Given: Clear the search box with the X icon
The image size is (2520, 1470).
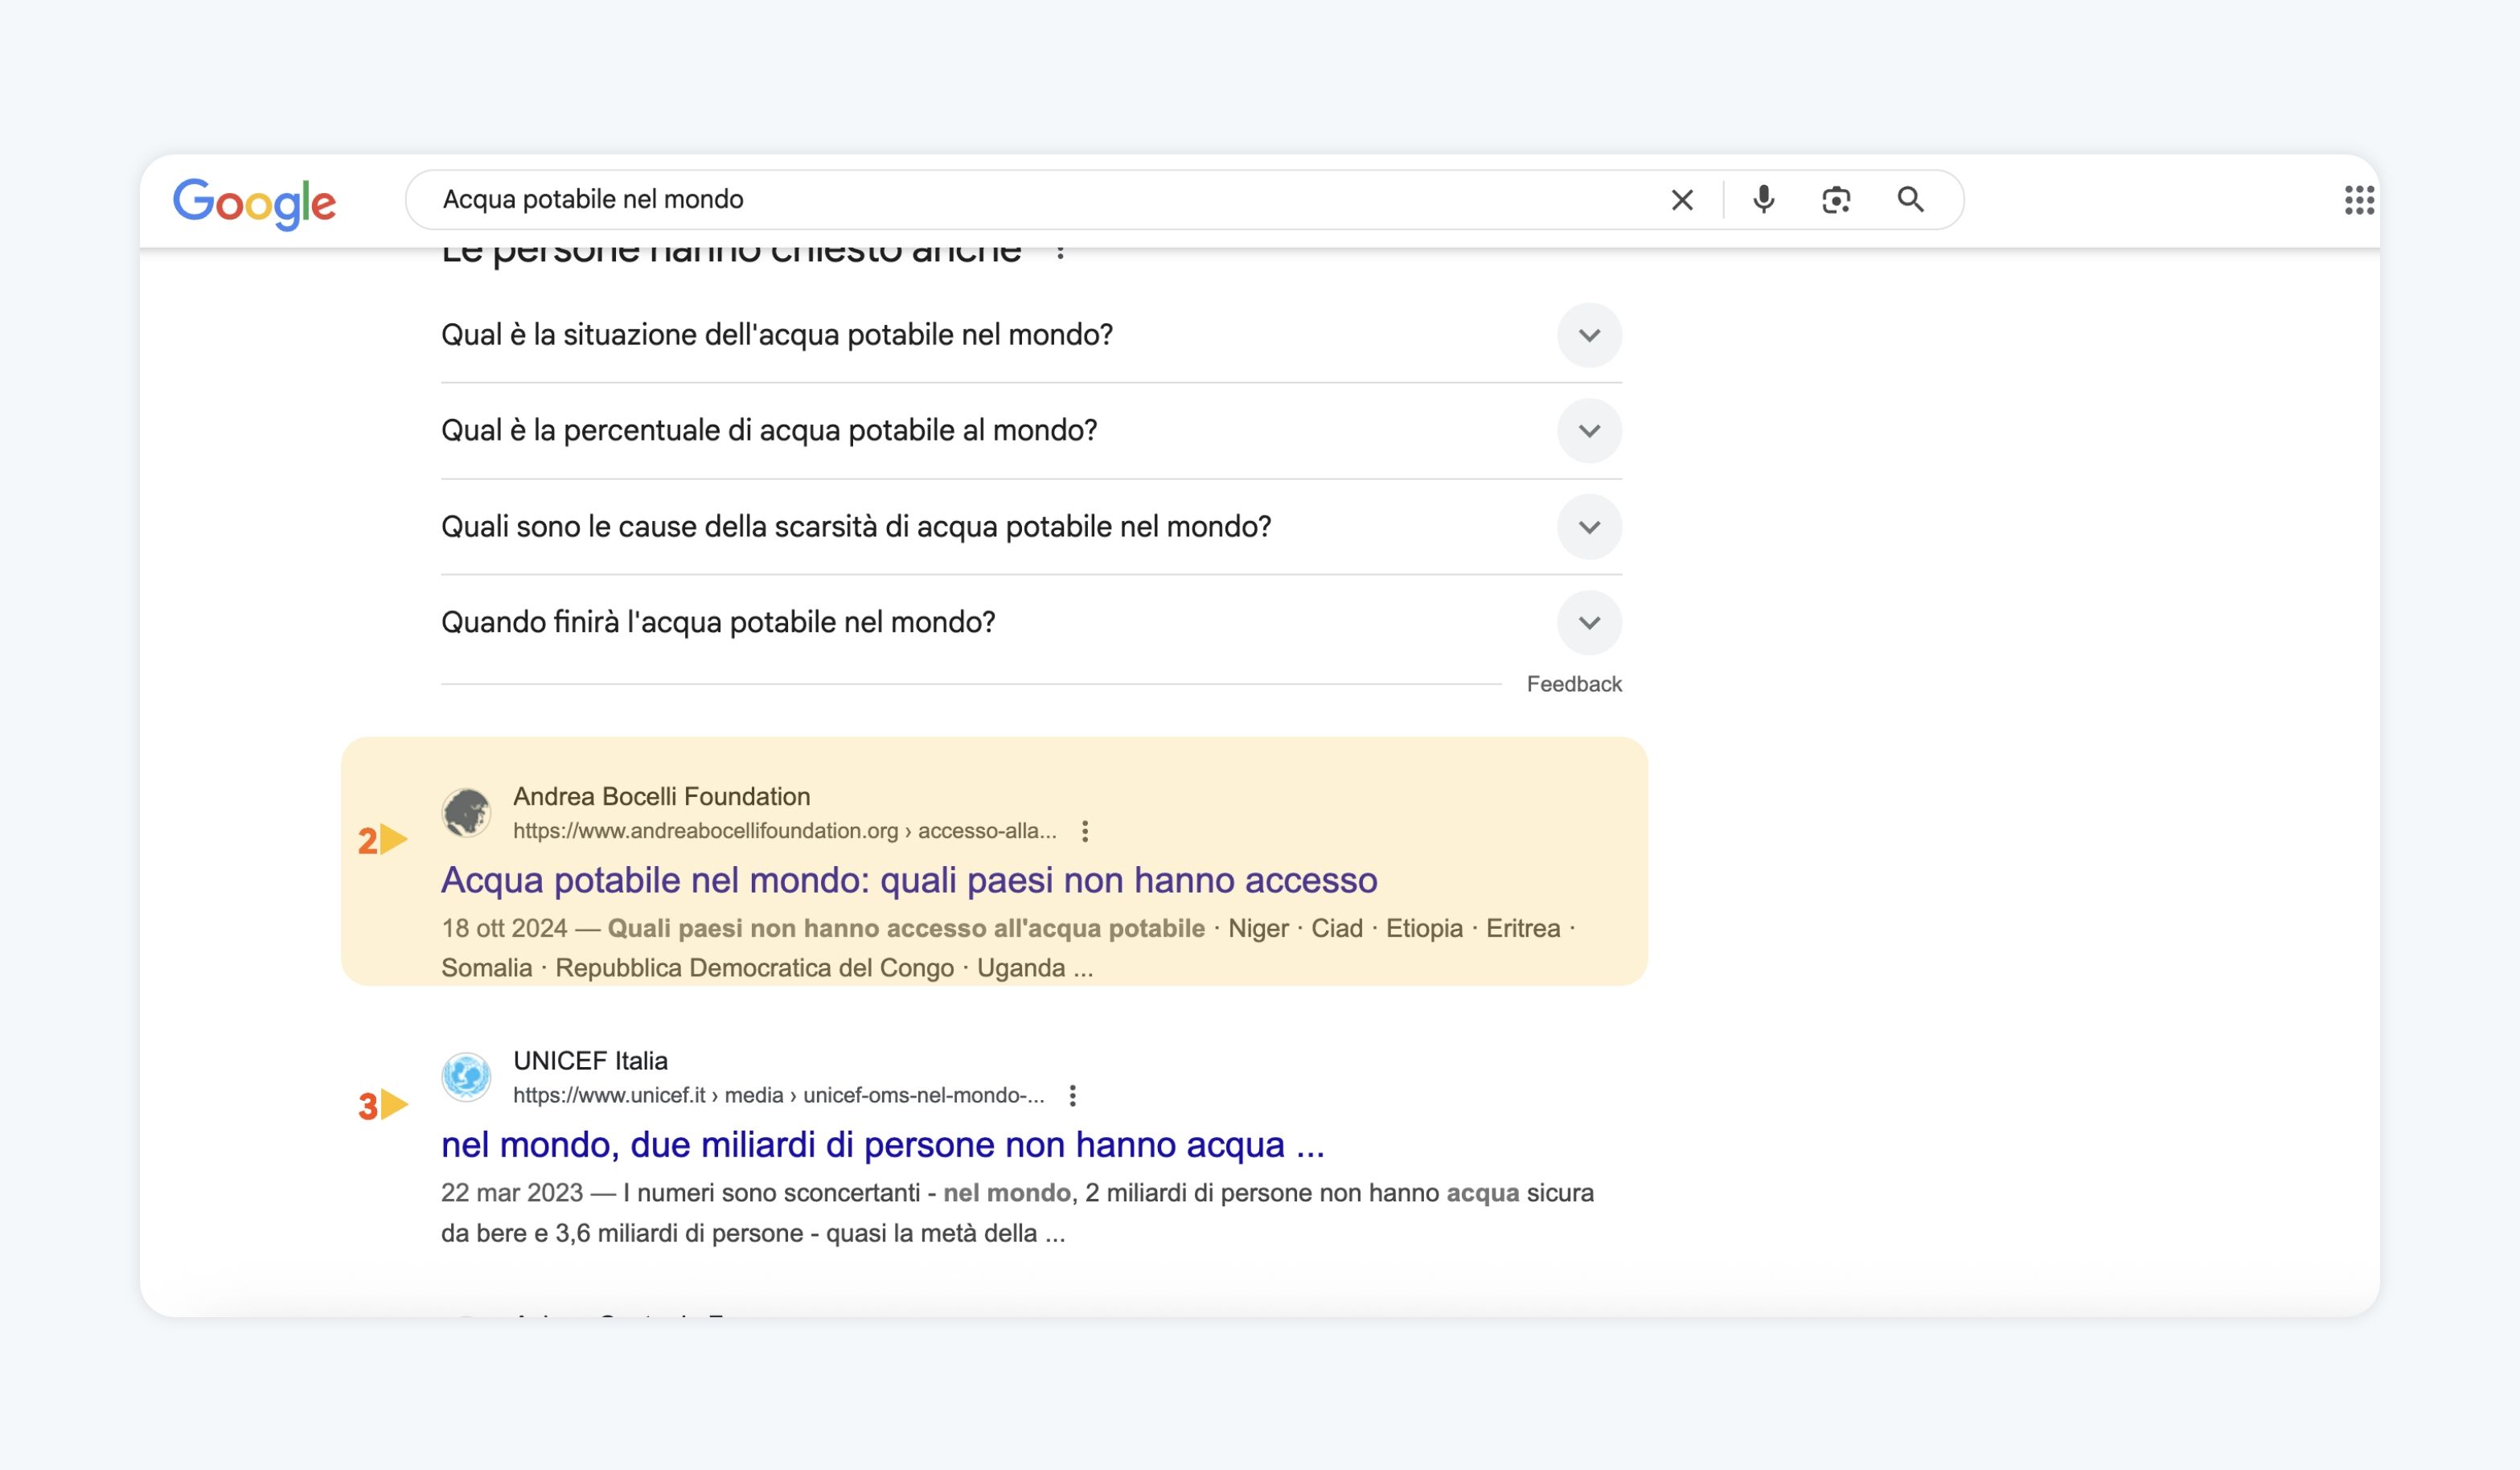Looking at the screenshot, I should (1682, 200).
